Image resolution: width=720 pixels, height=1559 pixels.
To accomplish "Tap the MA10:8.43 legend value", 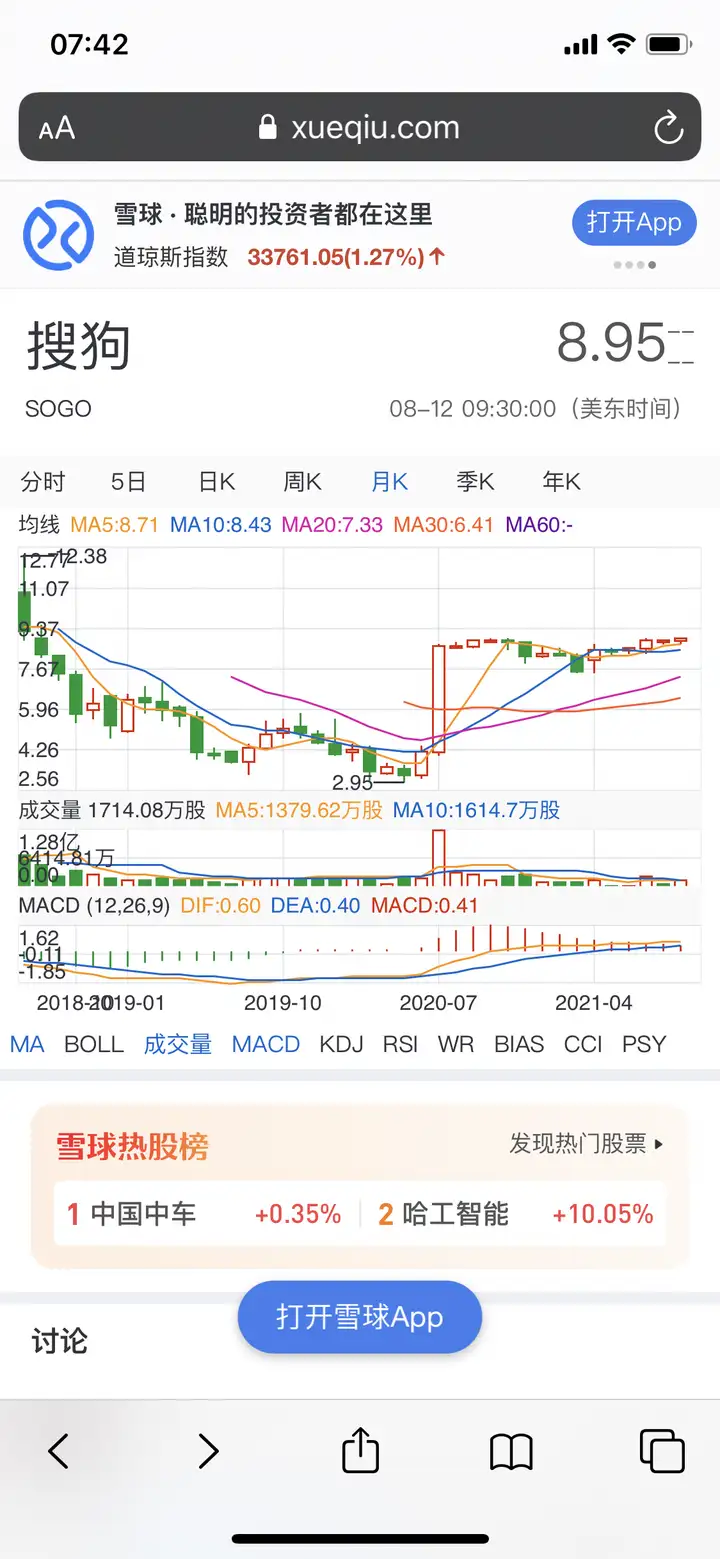I will [x=221, y=524].
